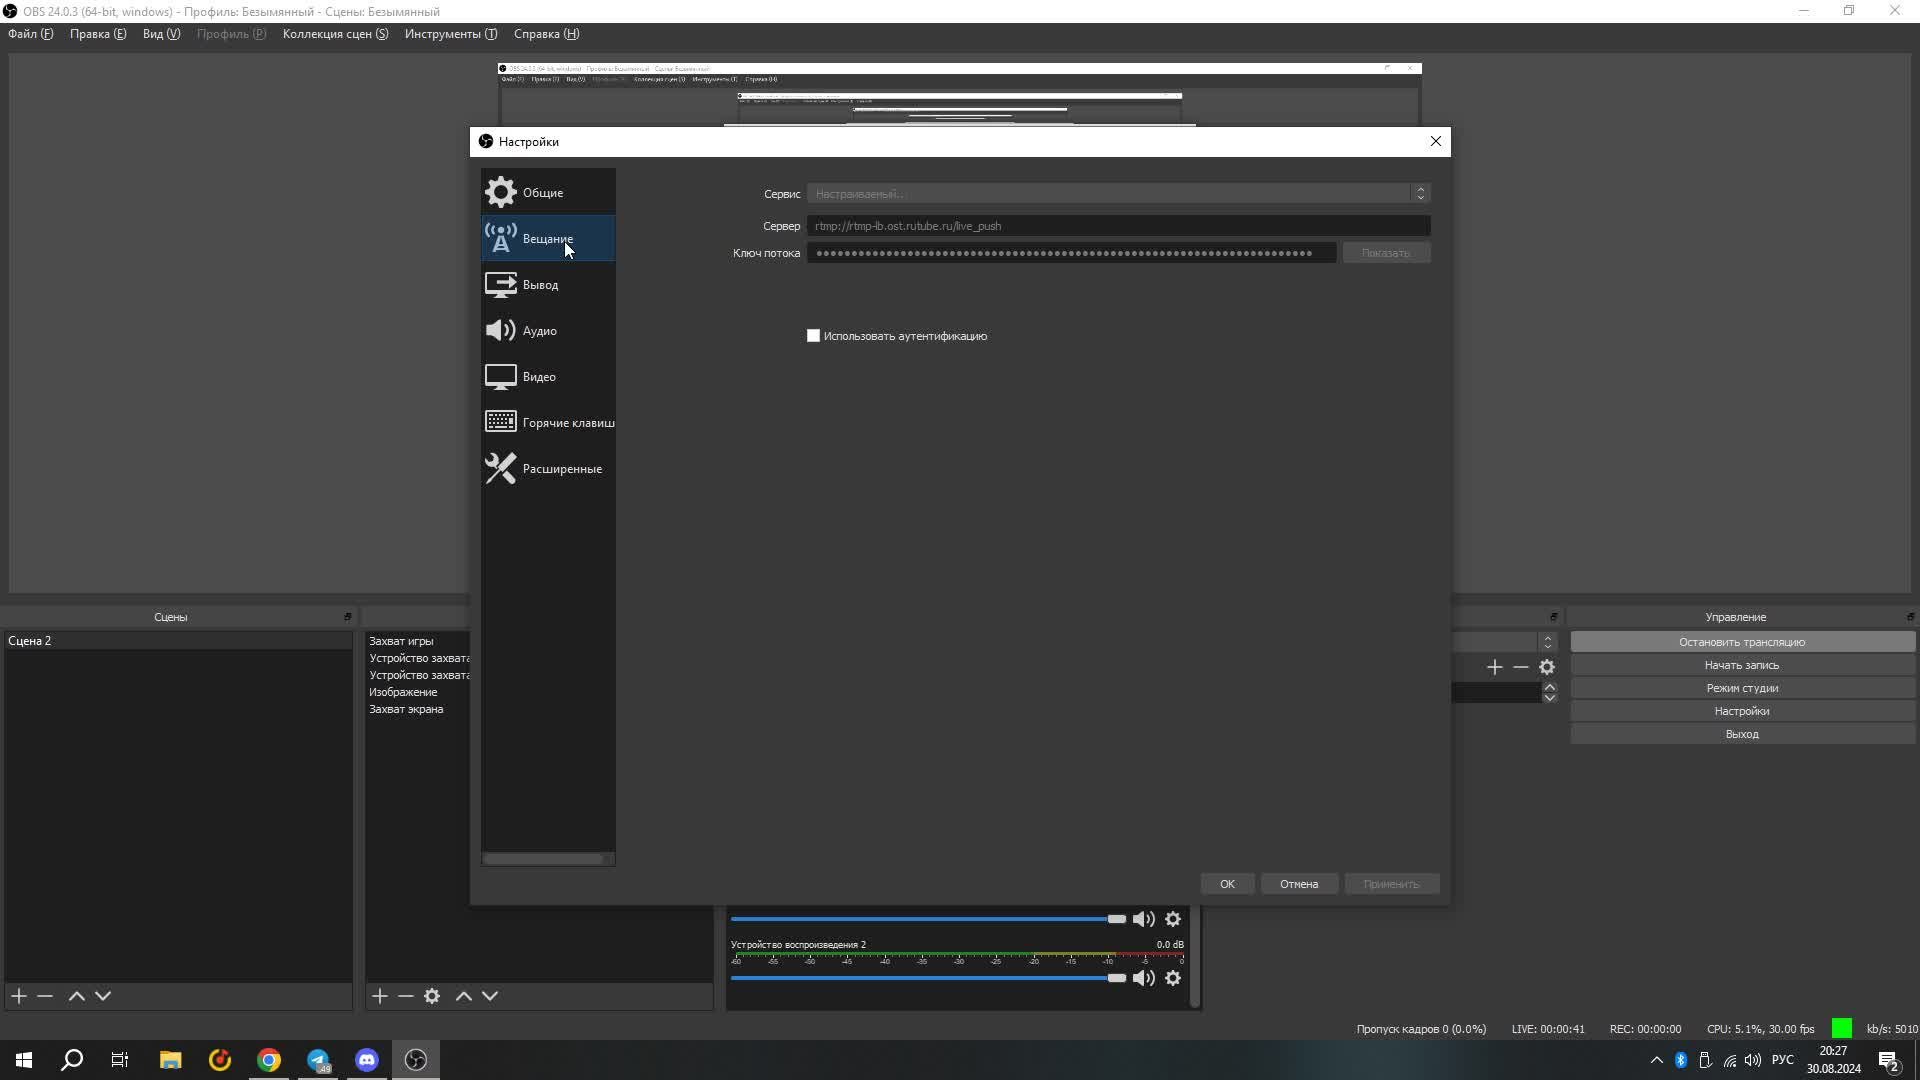Mute the upper mixer channel speaker icon
The height and width of the screenshot is (1080, 1920).
1143,919
